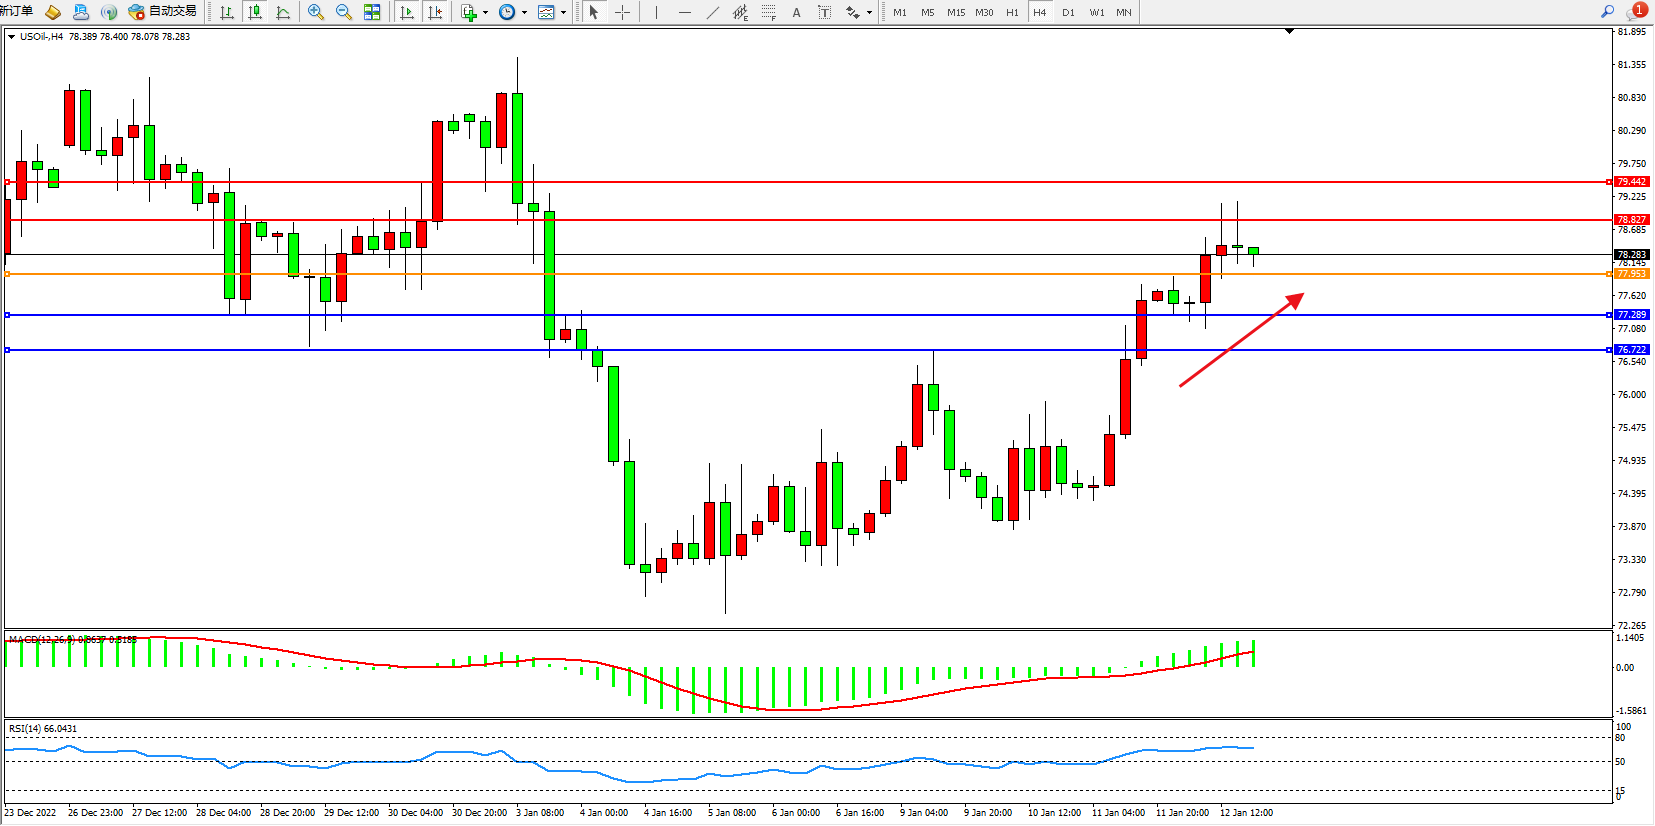Switch chart to bar chart mode
This screenshot has width=1655, height=826.
point(227,12)
